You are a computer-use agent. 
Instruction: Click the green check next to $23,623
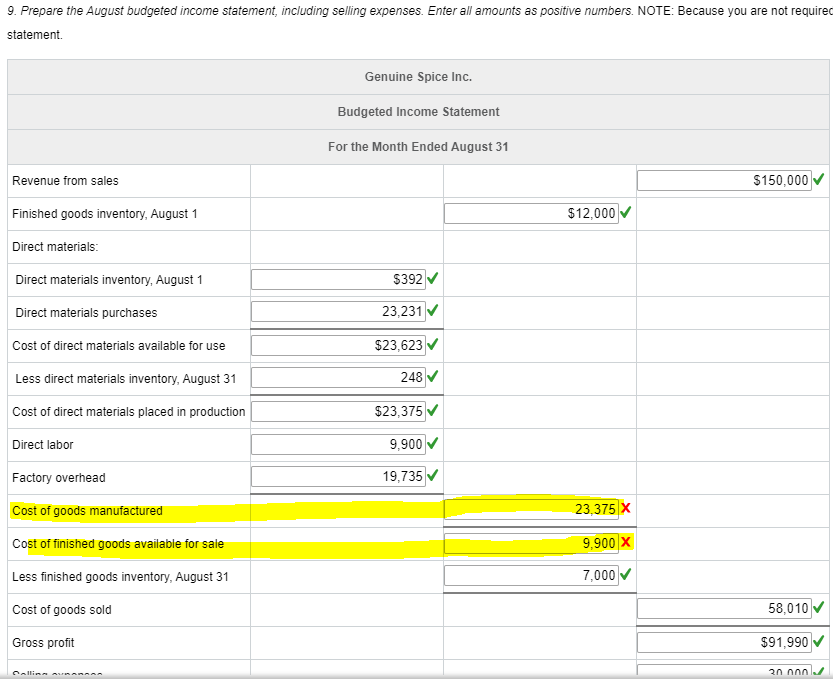tap(432, 344)
